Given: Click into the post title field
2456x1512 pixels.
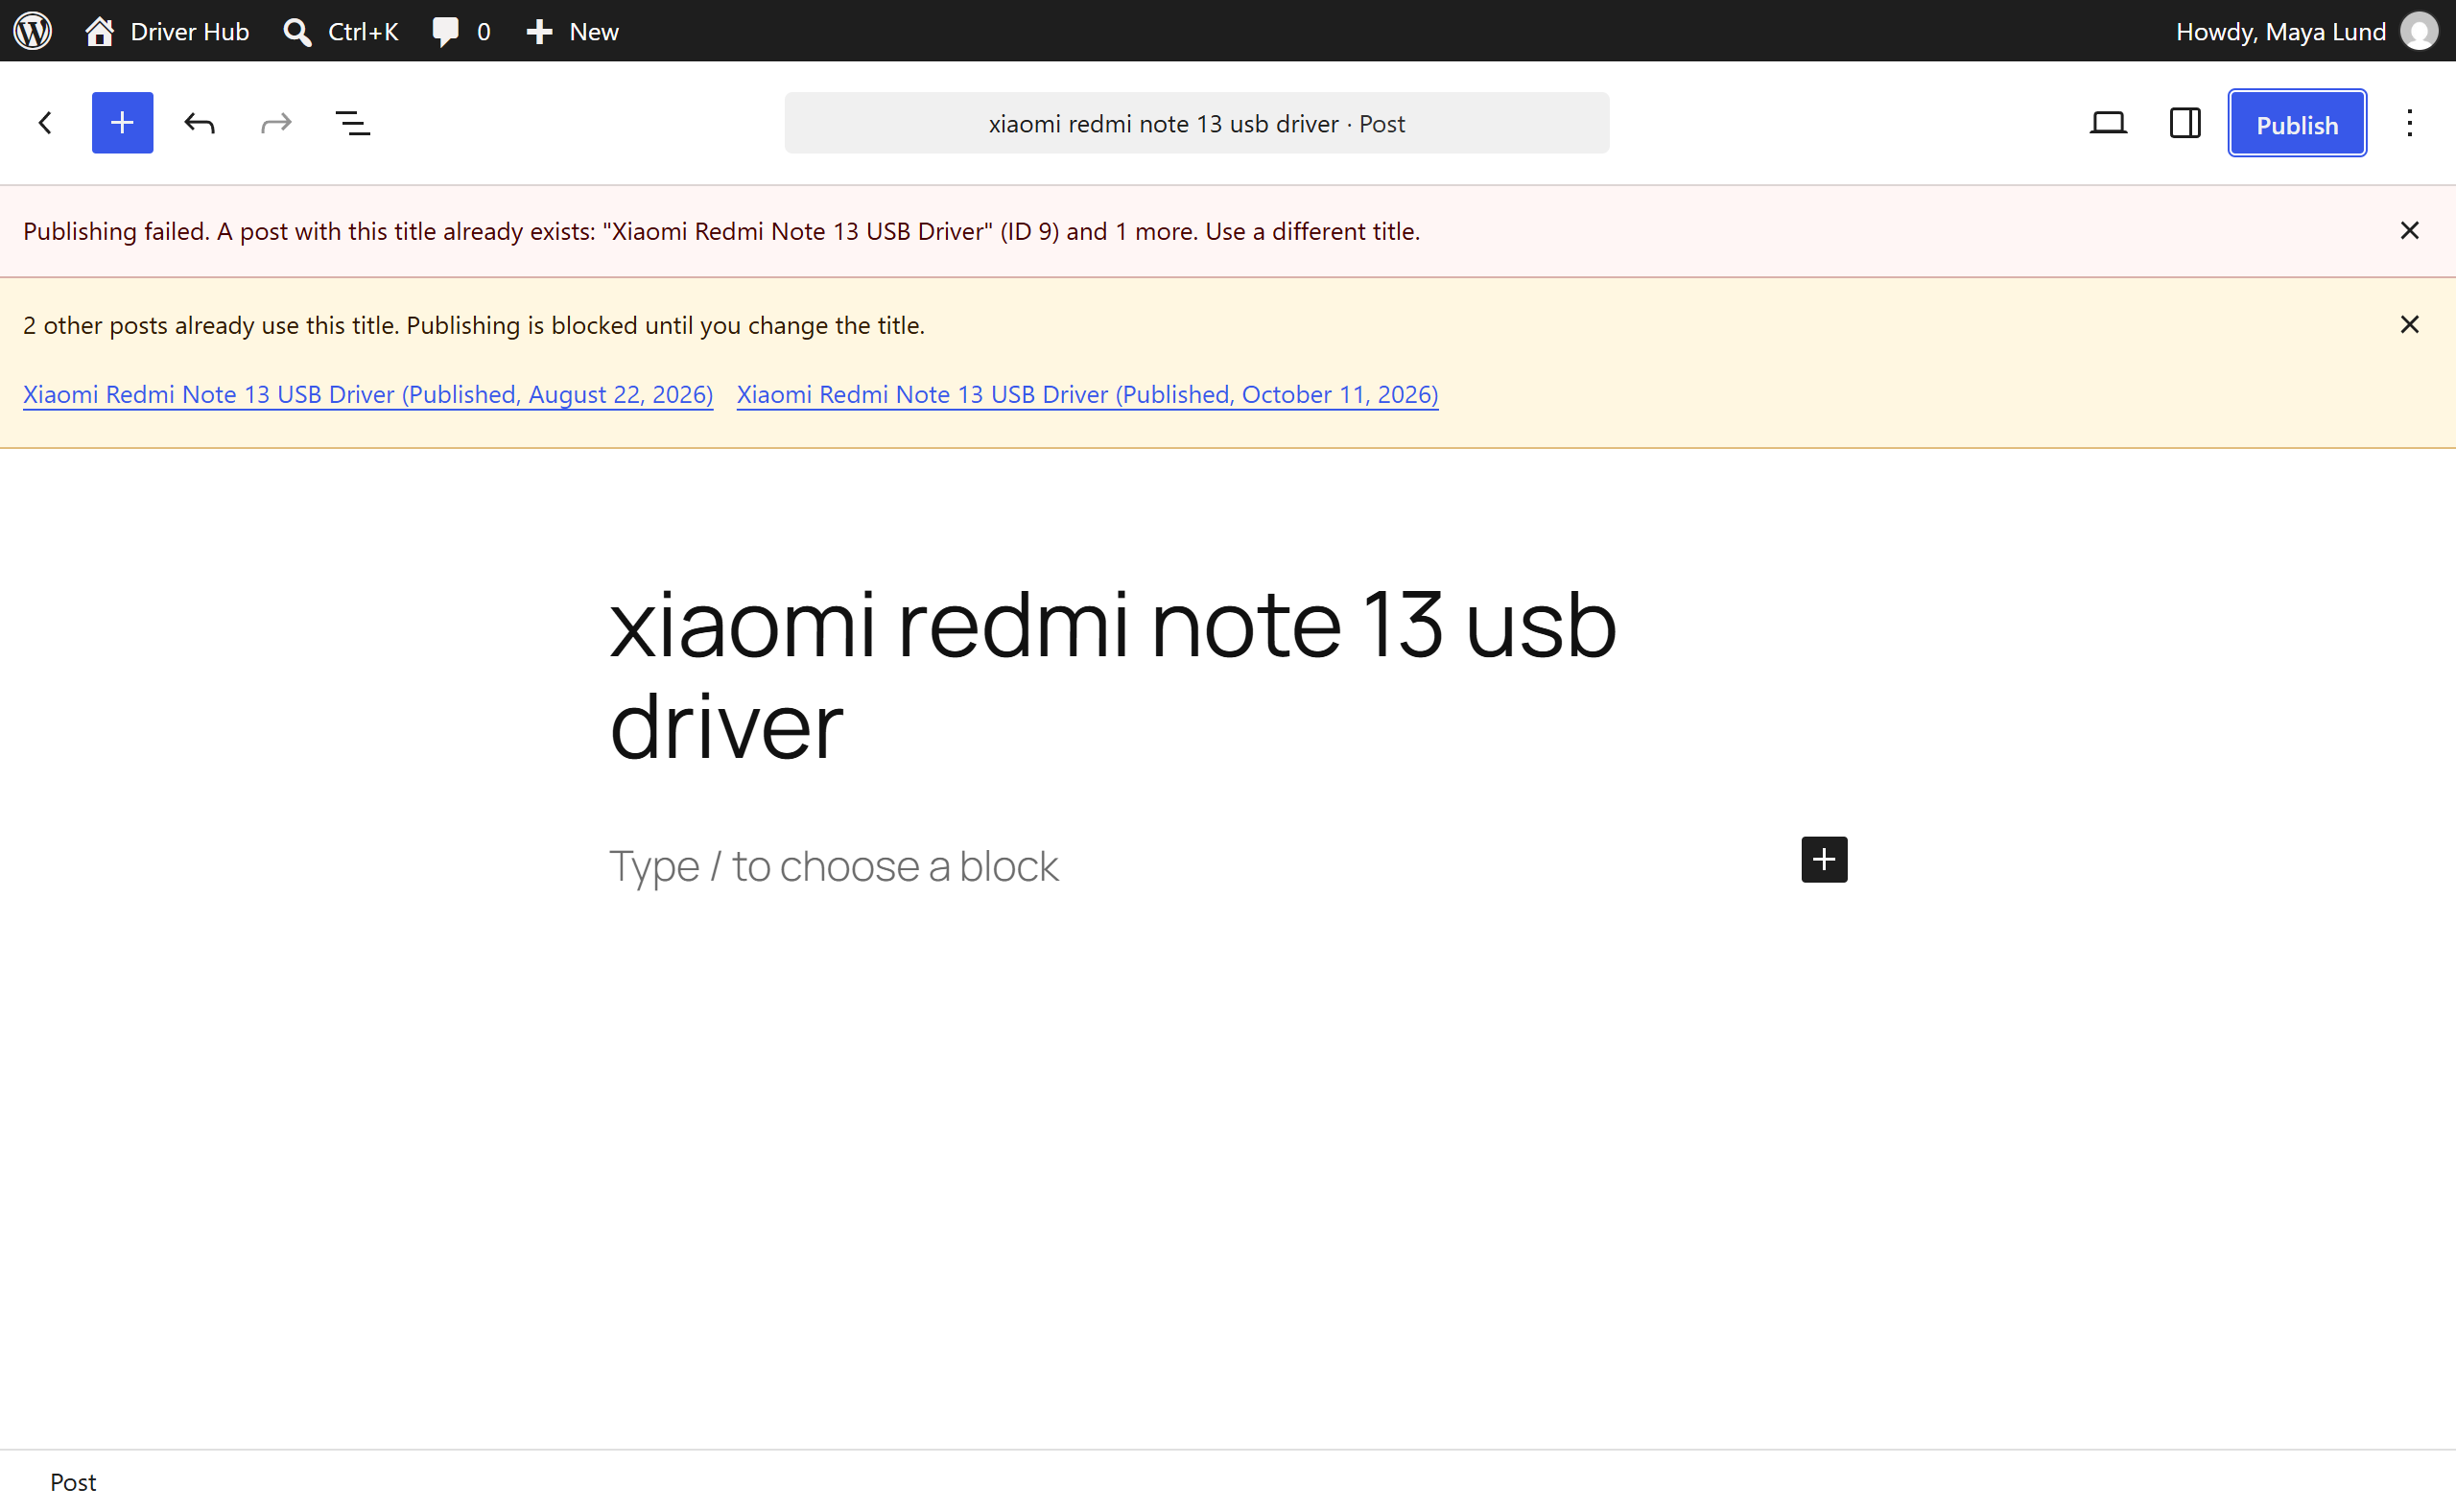Looking at the screenshot, I should tap(1228, 675).
